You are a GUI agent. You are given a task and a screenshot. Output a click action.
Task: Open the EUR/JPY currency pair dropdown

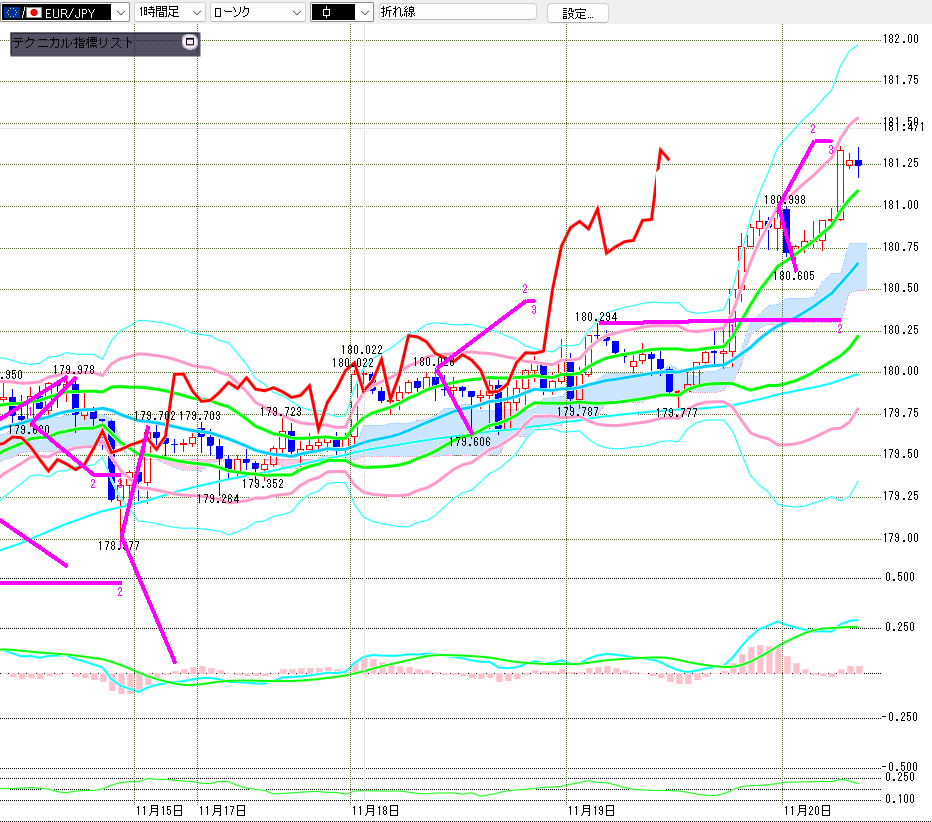pos(120,13)
